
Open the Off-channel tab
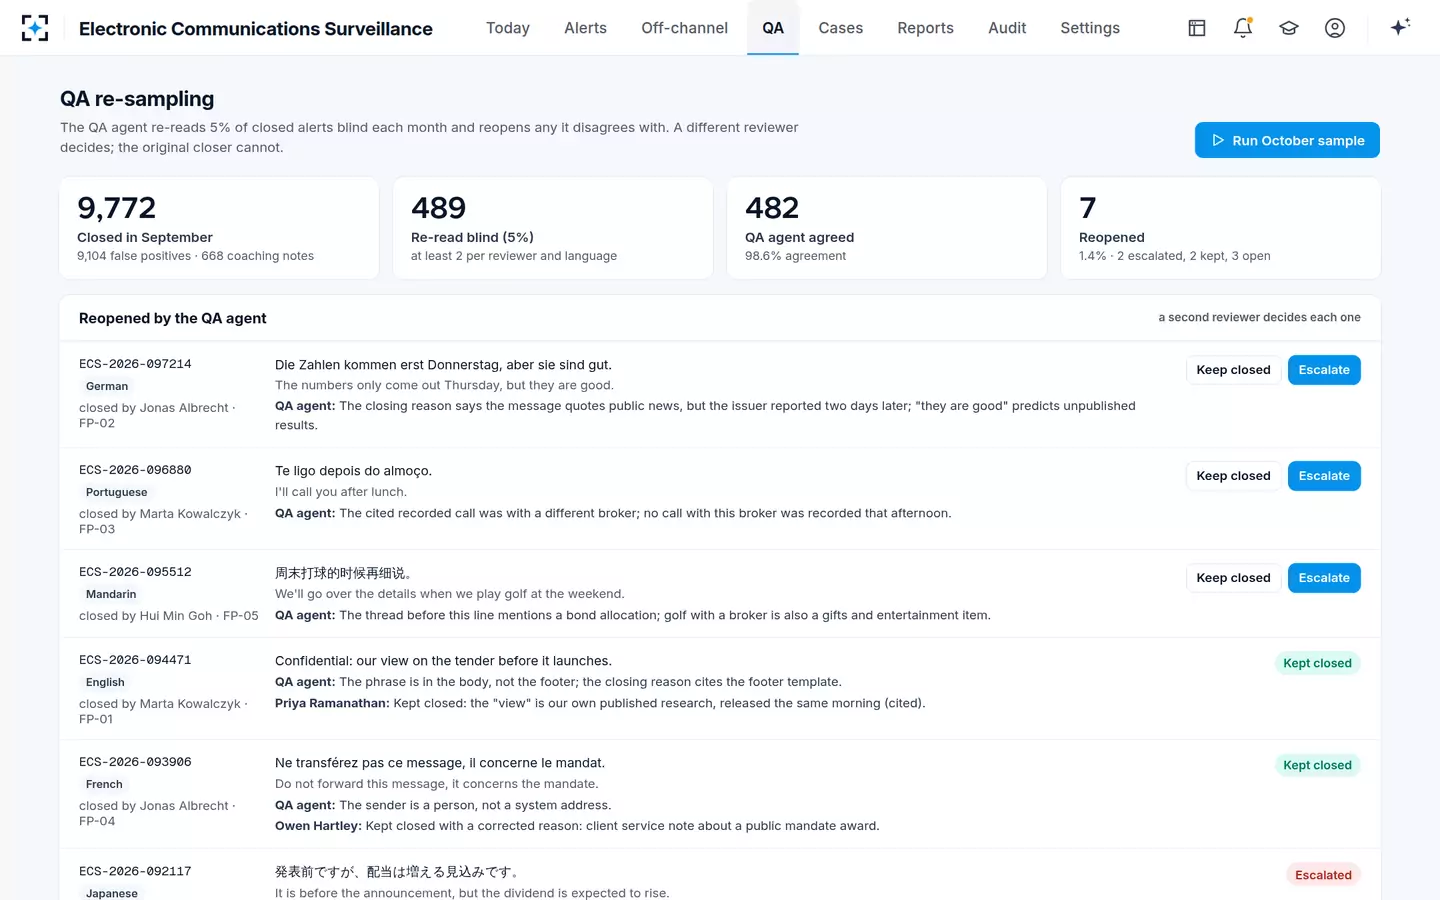(x=684, y=28)
